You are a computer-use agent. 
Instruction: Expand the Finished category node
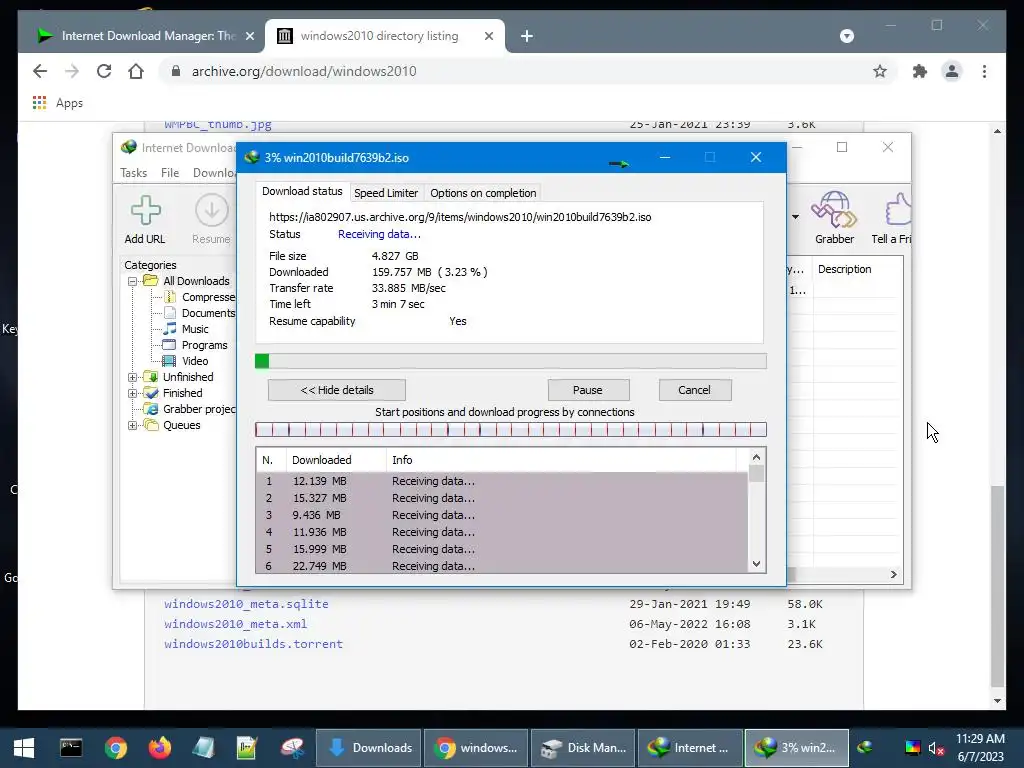(x=133, y=393)
